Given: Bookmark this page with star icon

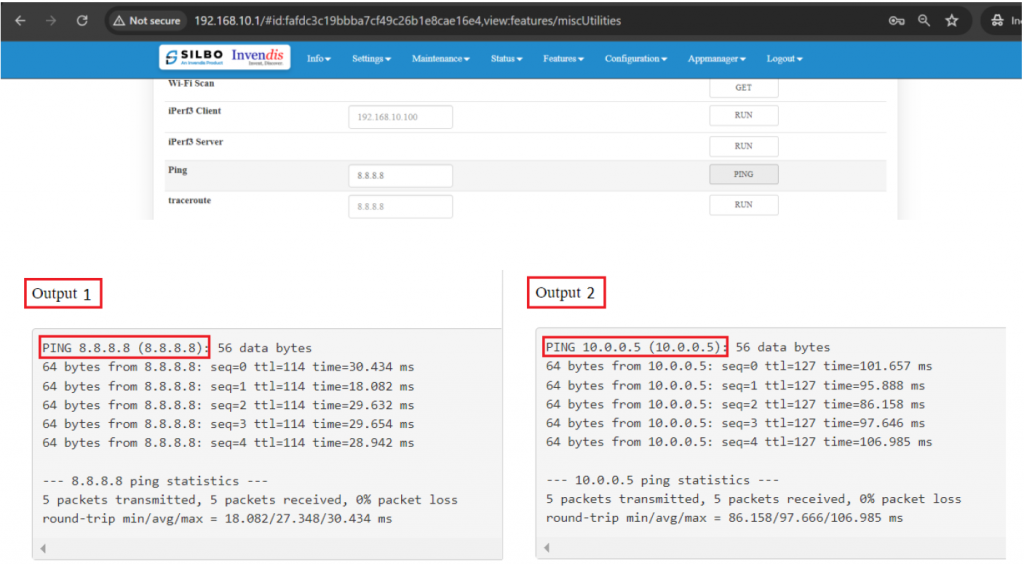Looking at the screenshot, I should [952, 20].
